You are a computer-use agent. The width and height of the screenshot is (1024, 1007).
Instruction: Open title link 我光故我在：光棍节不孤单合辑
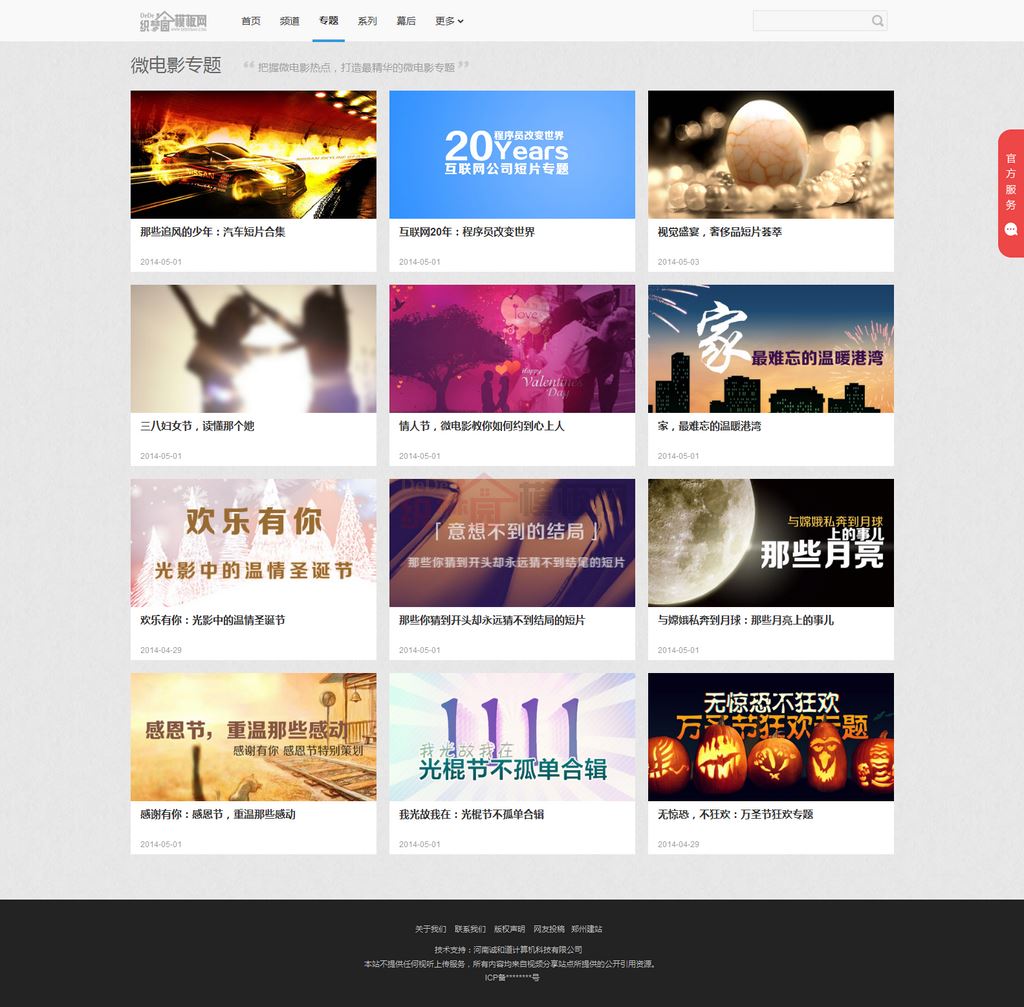coord(471,814)
